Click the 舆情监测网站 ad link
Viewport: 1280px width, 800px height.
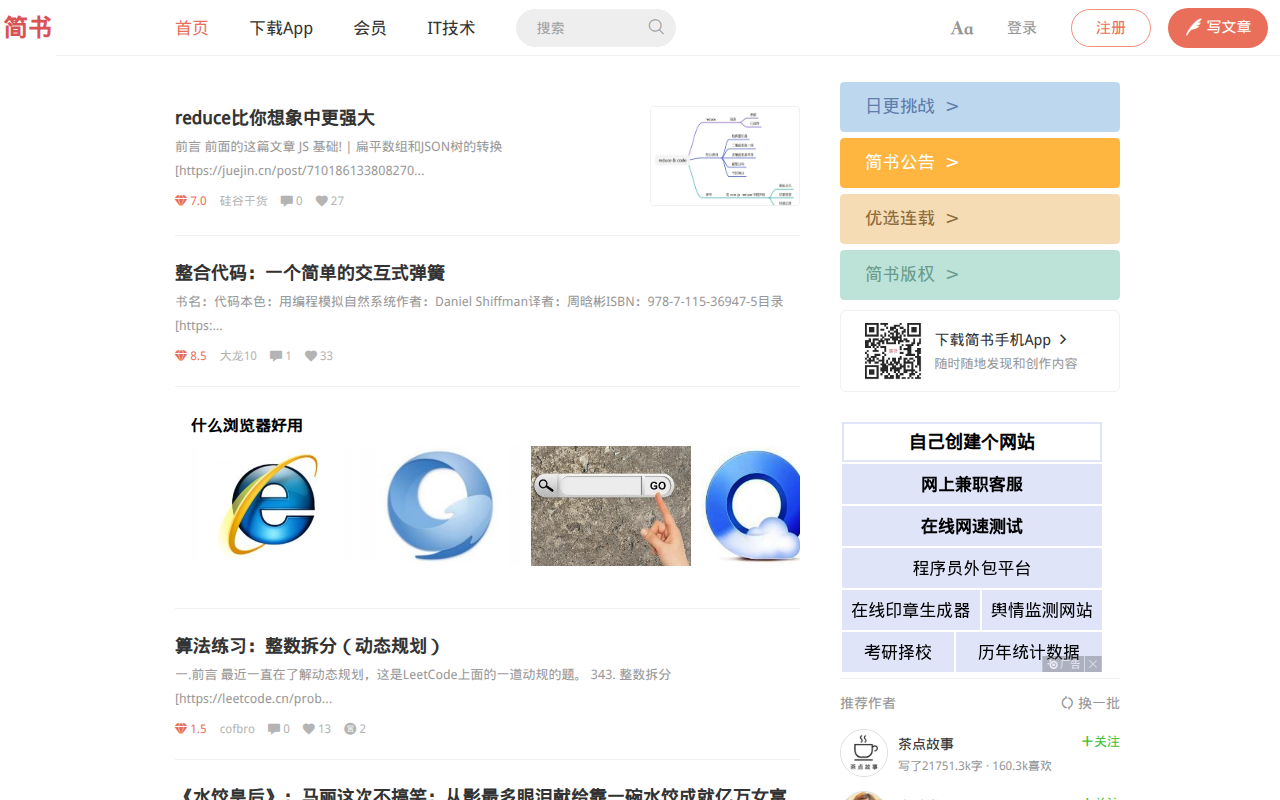(1042, 610)
